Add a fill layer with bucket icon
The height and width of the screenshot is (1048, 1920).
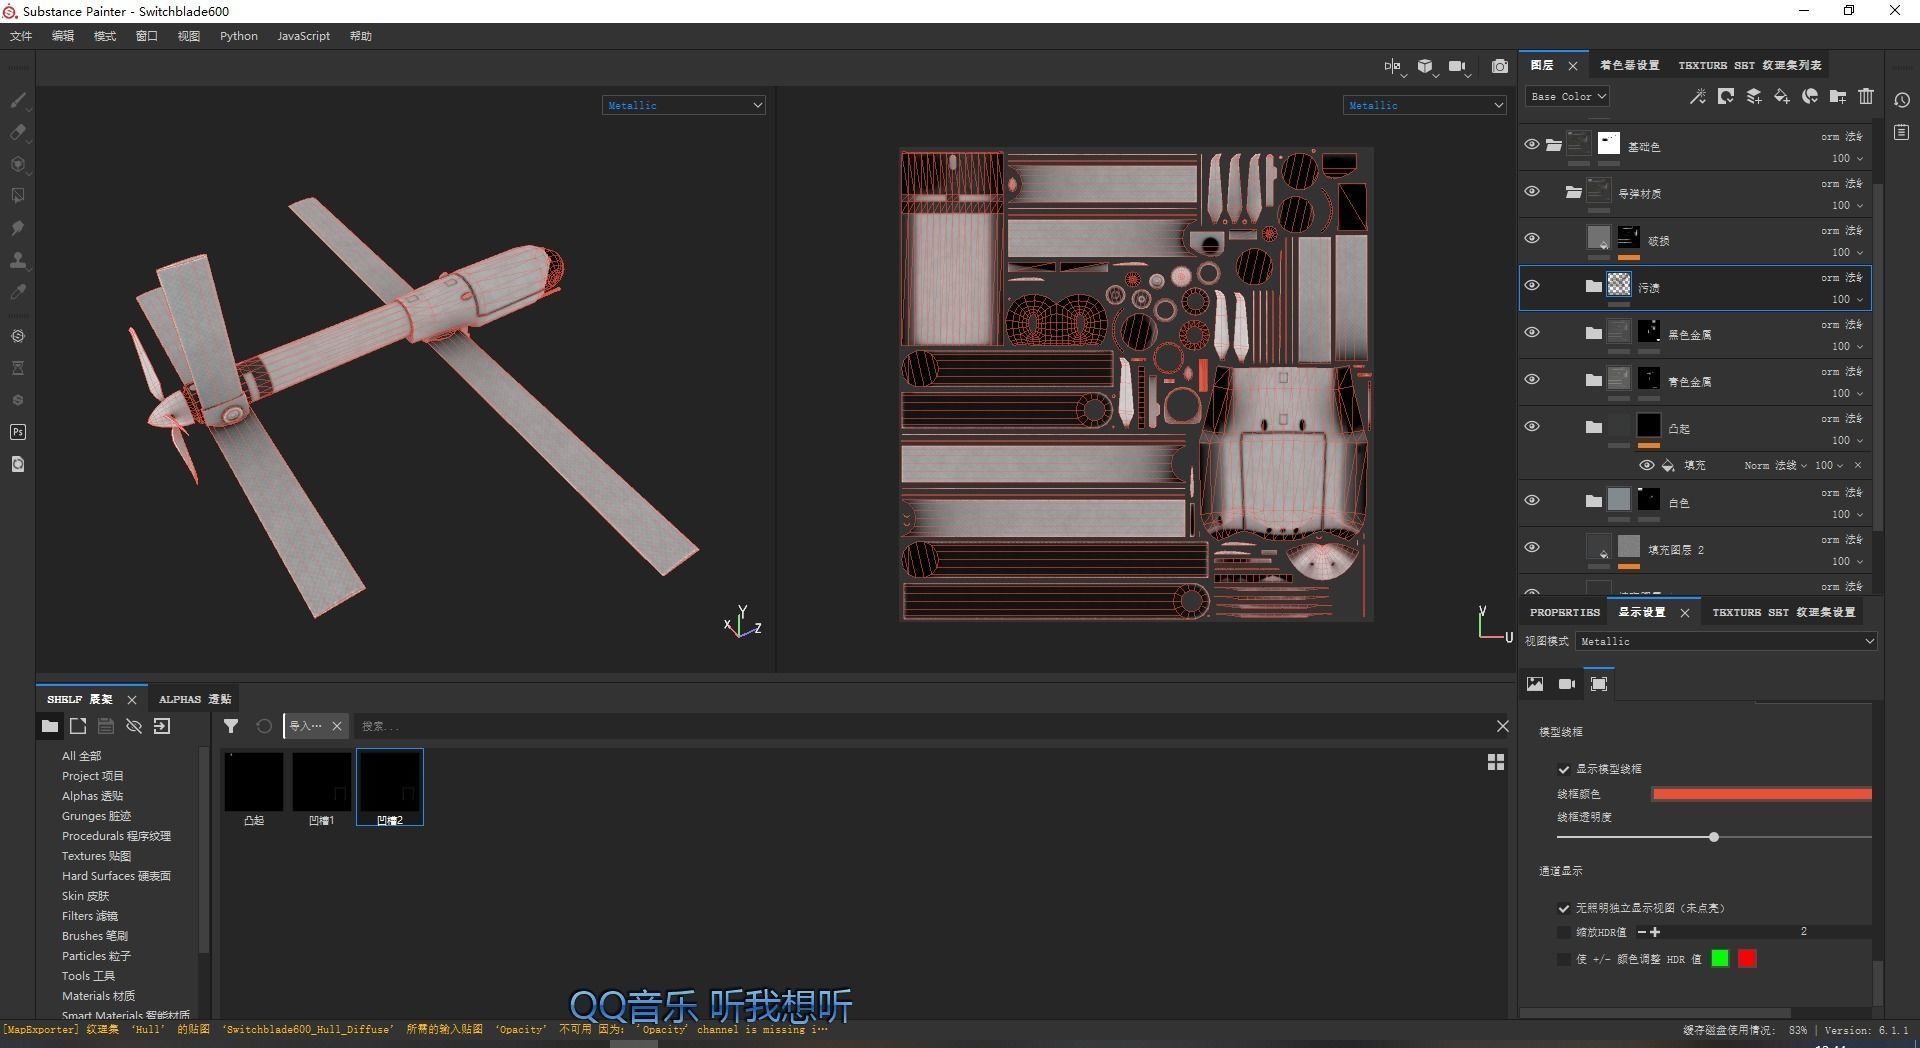coord(1782,96)
